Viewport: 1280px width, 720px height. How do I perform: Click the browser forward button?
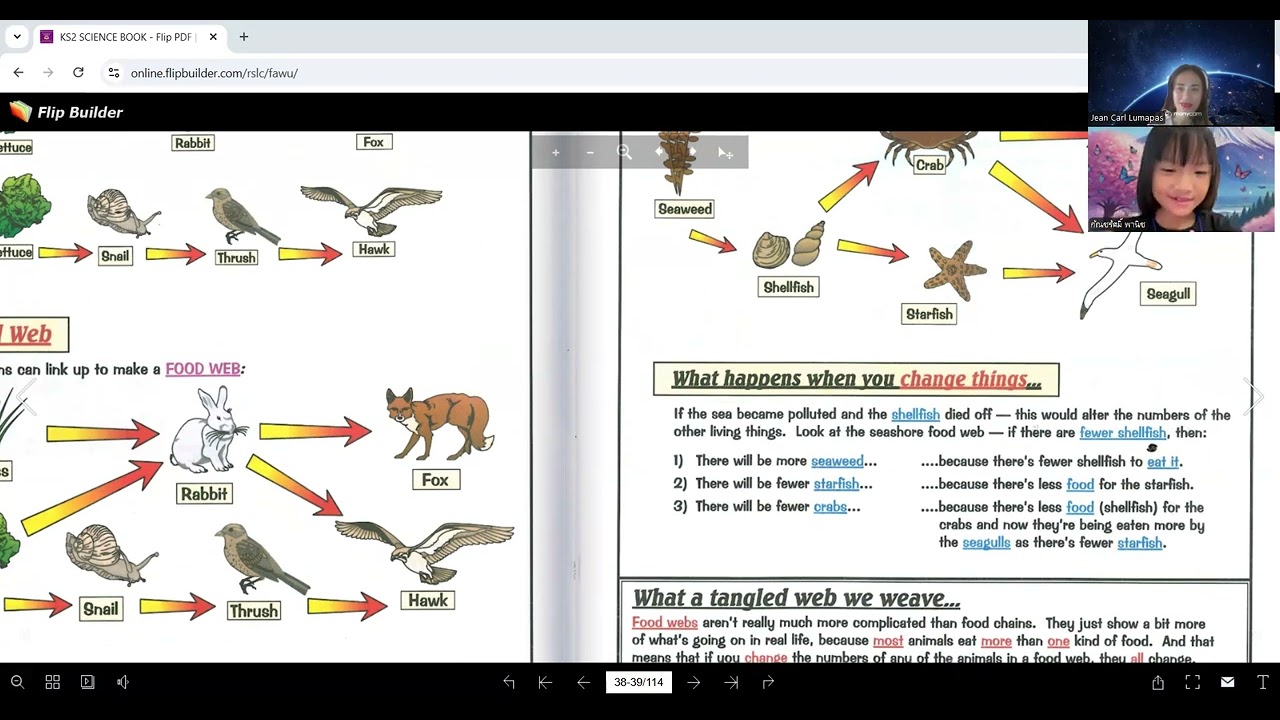point(48,73)
